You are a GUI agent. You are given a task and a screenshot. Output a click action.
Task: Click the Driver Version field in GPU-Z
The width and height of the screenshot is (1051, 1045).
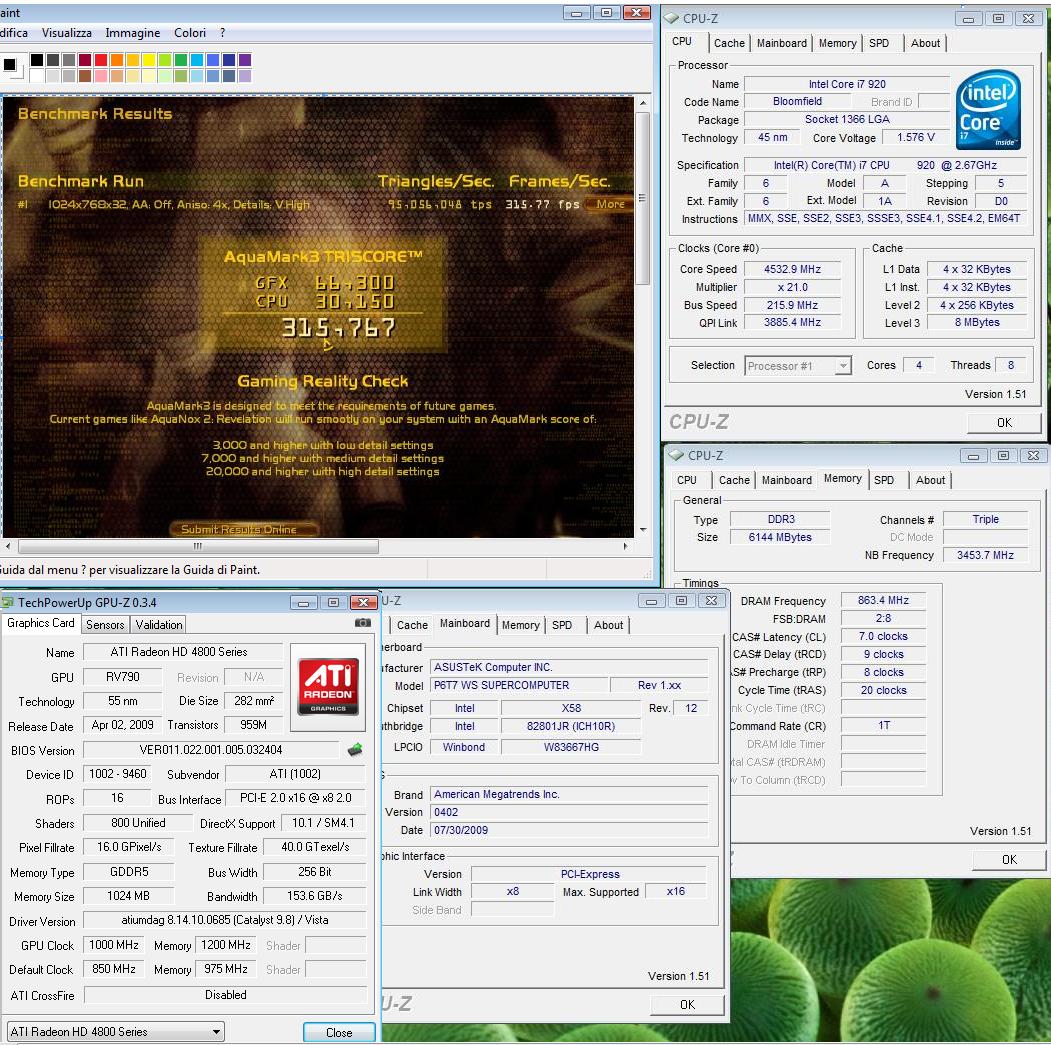pos(225,920)
